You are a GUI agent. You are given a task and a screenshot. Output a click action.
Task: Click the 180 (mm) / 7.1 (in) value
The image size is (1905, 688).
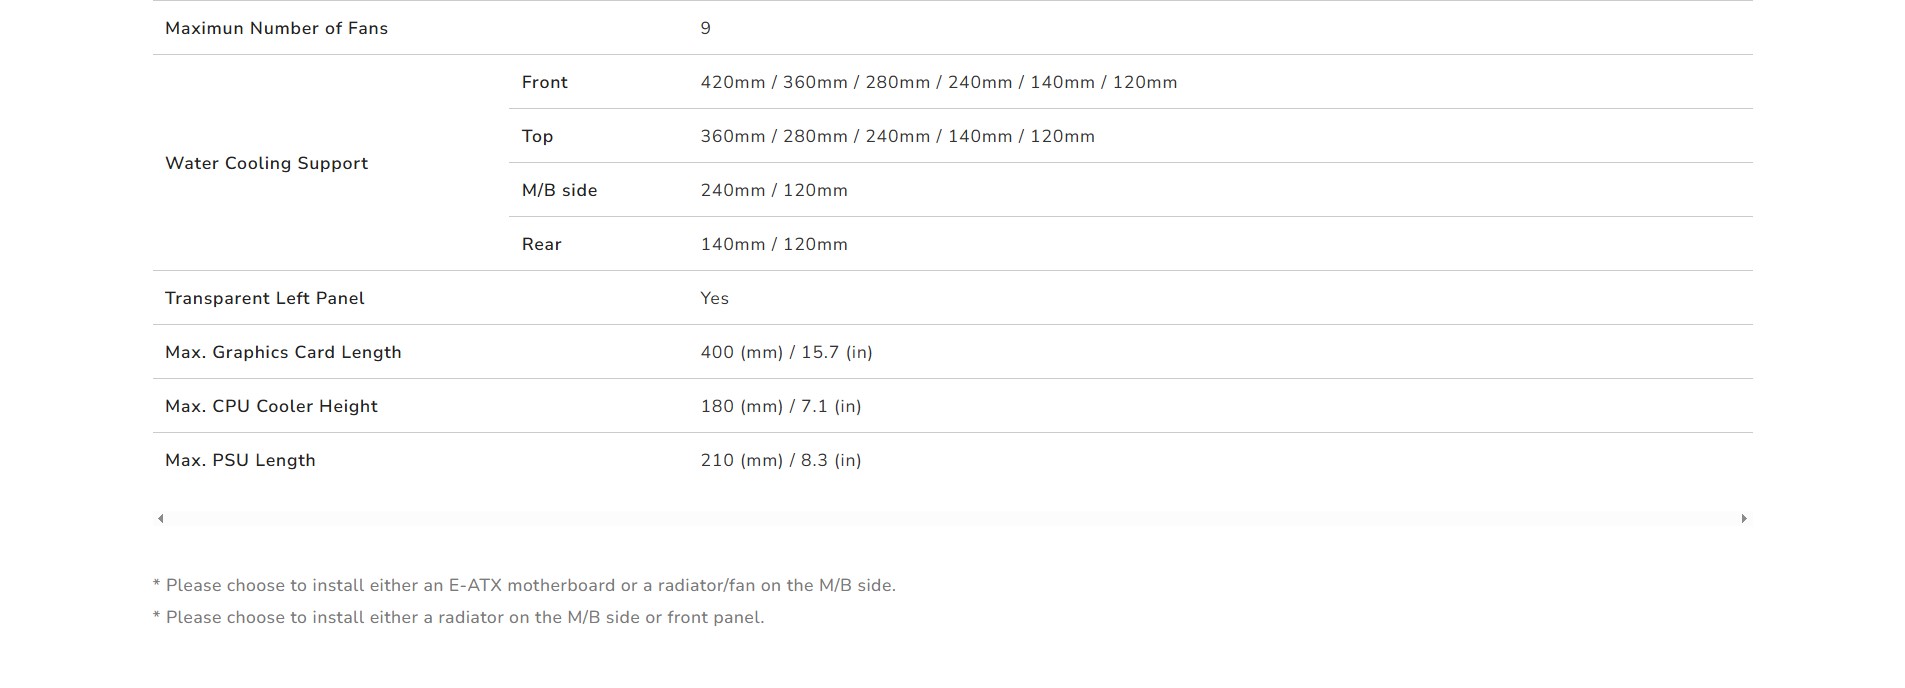(x=781, y=406)
